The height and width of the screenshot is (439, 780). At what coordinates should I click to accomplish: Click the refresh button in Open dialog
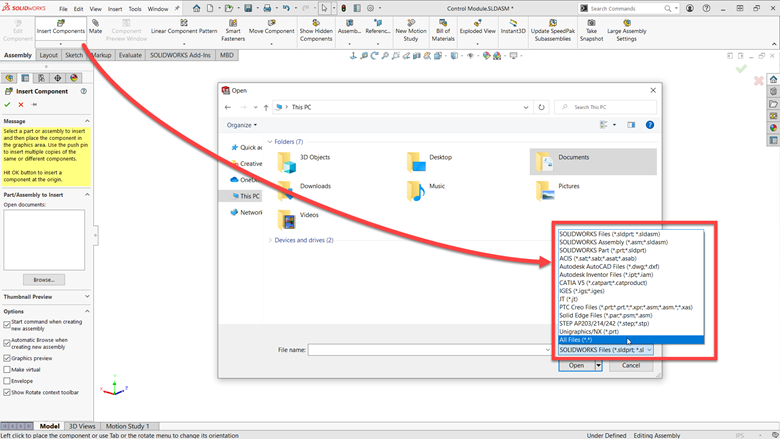[541, 107]
